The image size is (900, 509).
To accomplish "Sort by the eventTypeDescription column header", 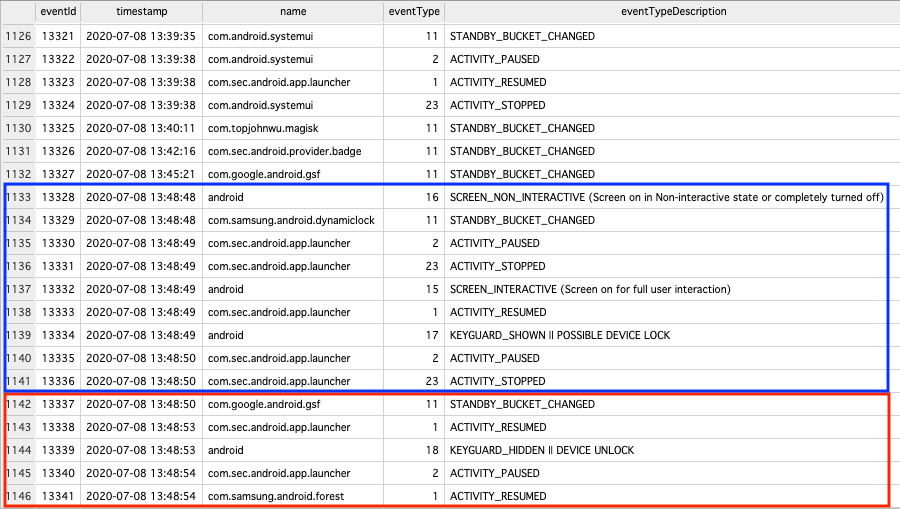I will coord(673,11).
